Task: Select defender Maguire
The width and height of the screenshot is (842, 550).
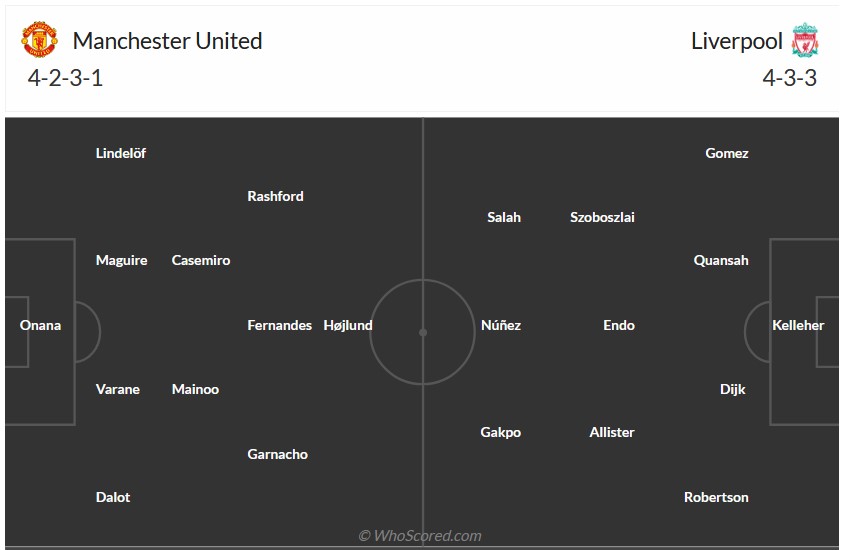Action: [121, 260]
